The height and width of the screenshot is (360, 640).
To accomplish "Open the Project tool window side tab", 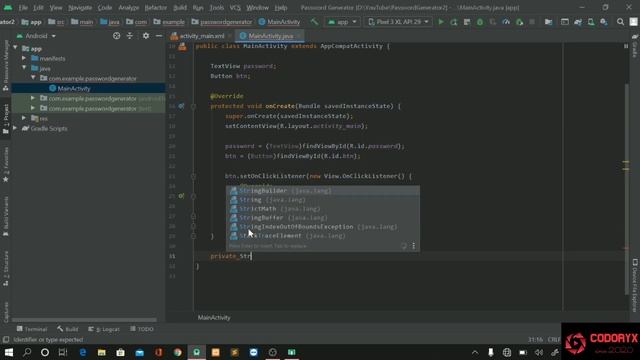I will 6,118.
